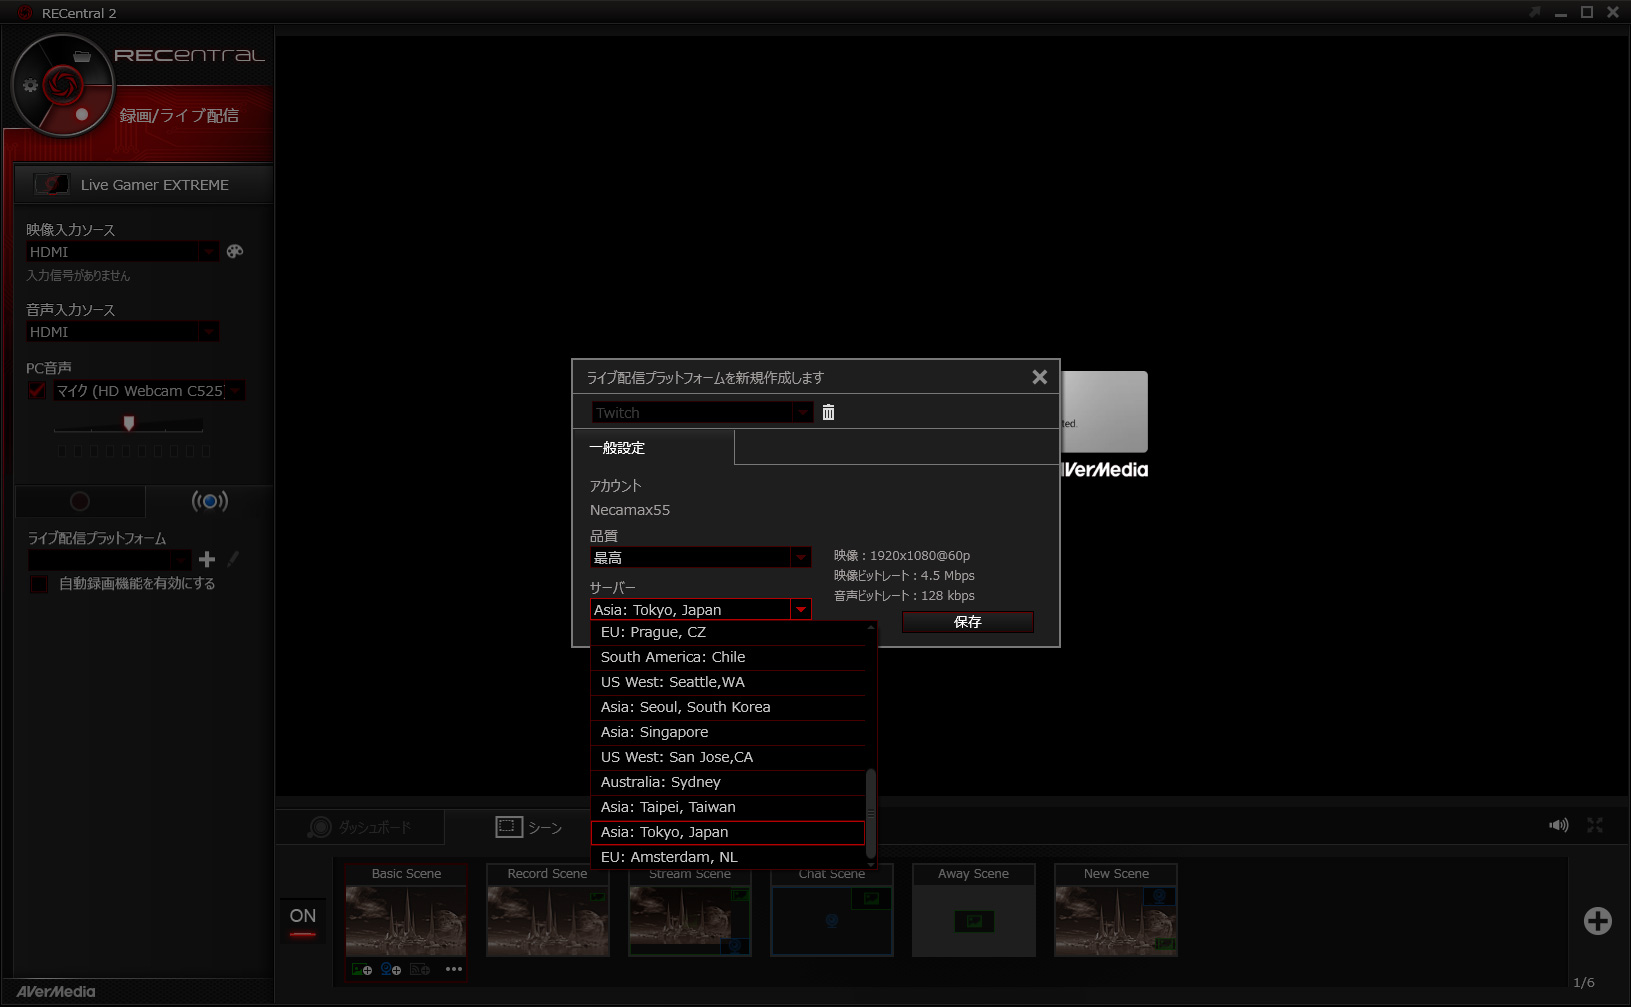Close the new streaming platform dialog
This screenshot has height=1007, width=1631.
(1040, 377)
